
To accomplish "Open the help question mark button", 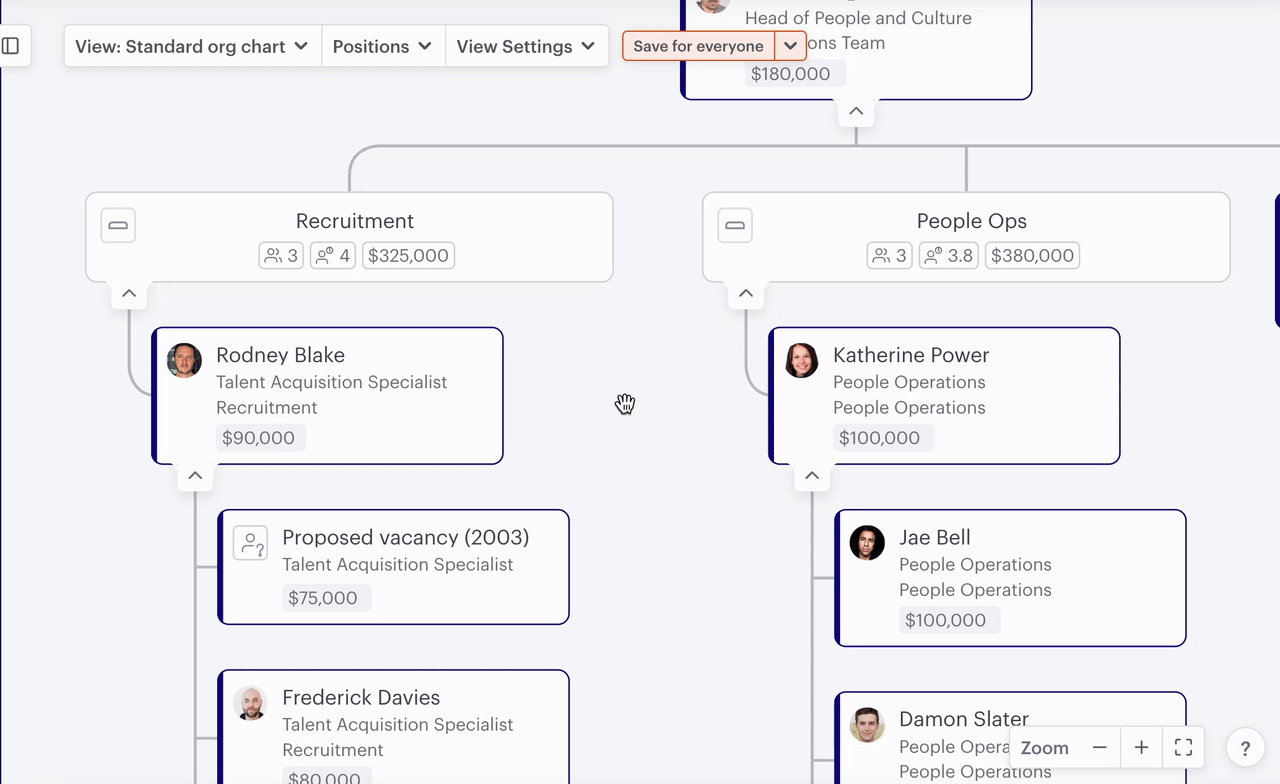I will click(x=1245, y=748).
